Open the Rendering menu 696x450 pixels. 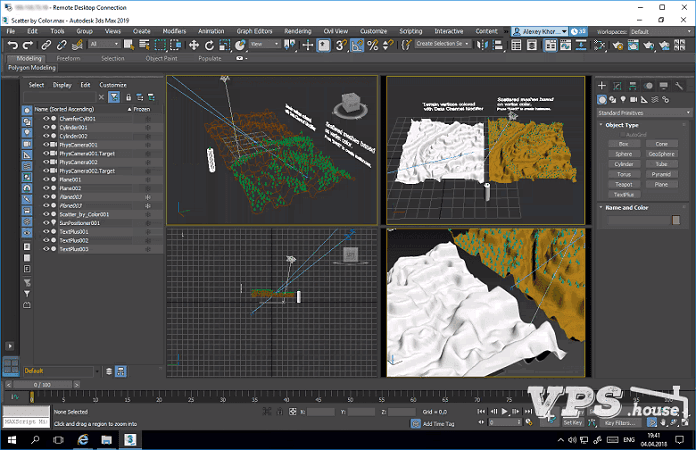[297, 31]
